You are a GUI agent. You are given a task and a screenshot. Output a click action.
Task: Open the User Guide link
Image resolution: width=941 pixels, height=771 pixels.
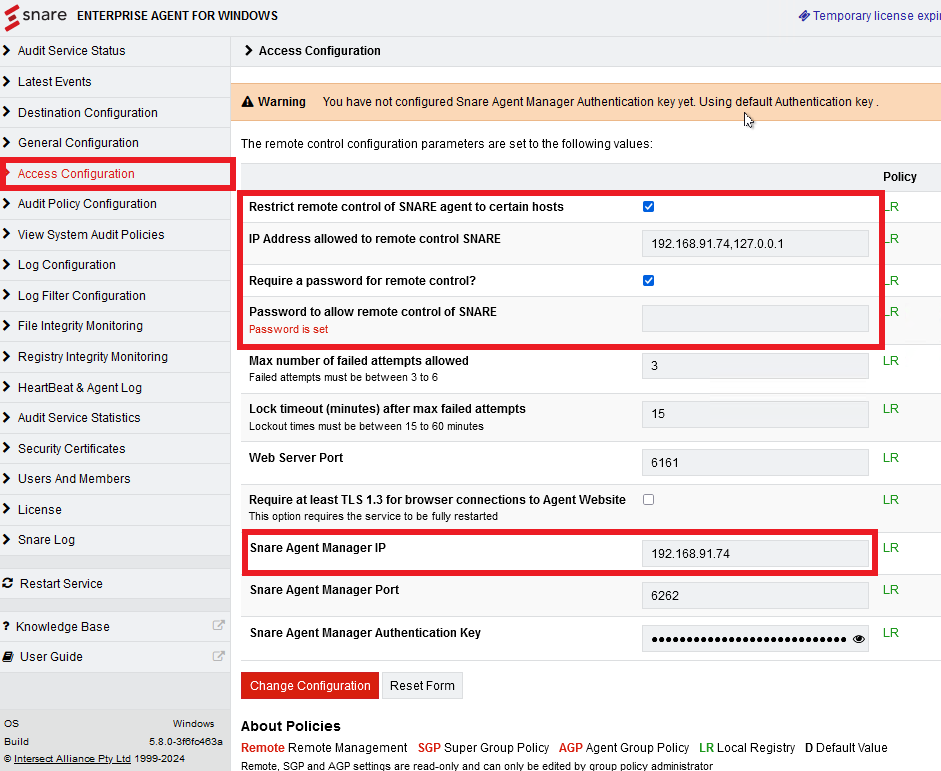click(52, 656)
